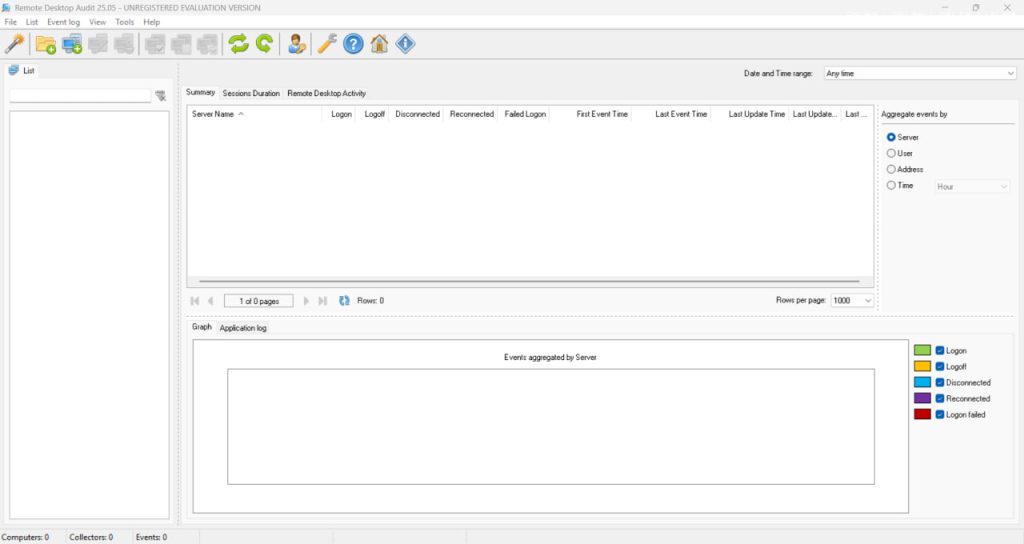Open help via blue question mark
Image resolution: width=1024 pixels, height=544 pixels.
[x=353, y=44]
